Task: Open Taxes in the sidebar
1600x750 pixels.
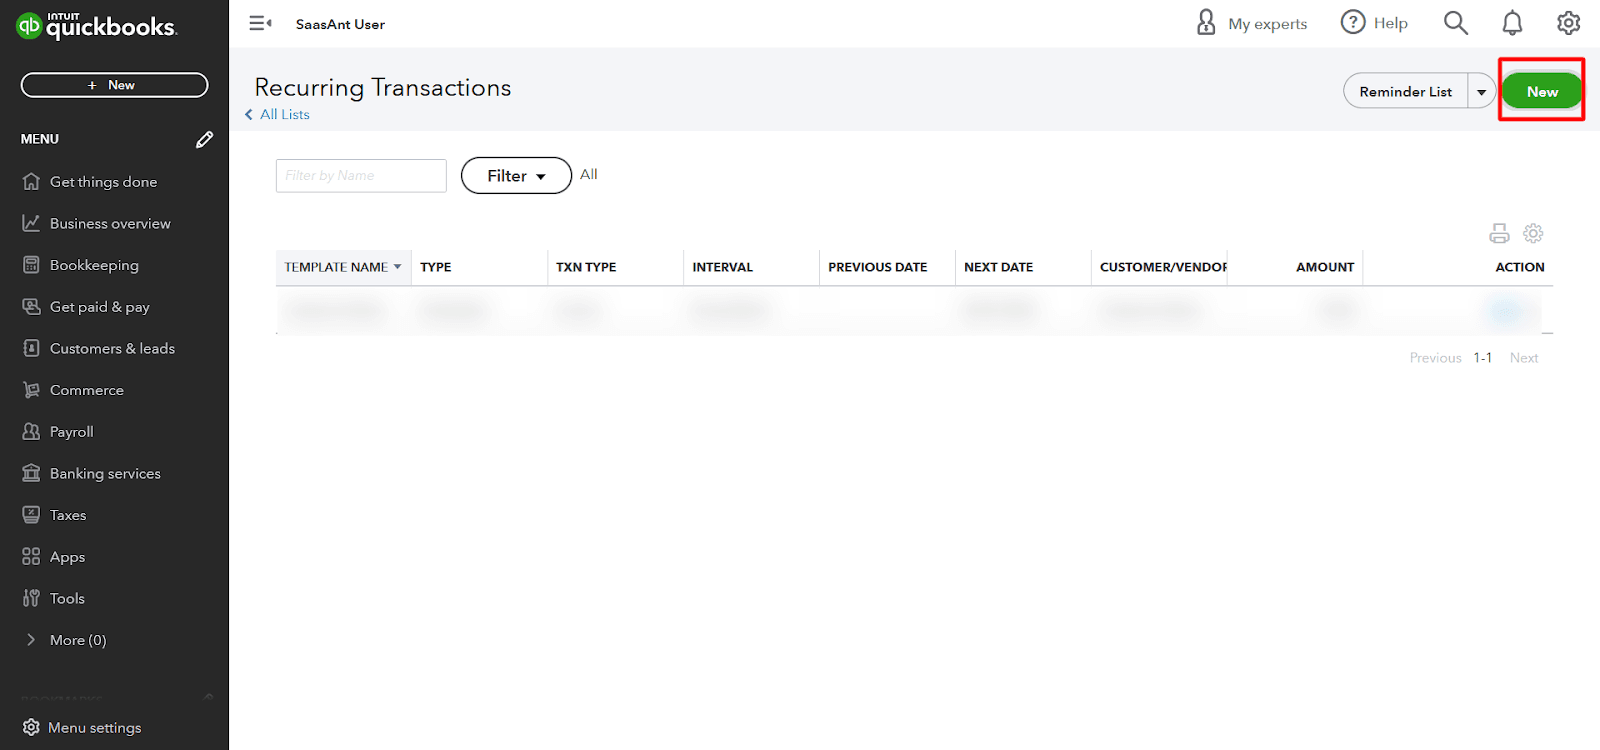Action: pos(68,515)
